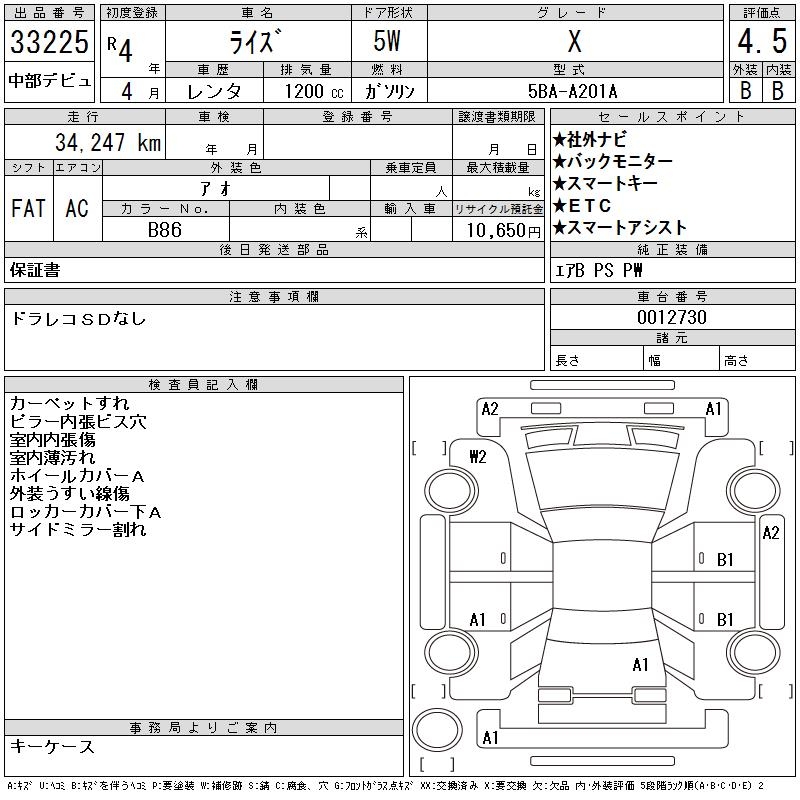Click the 保証書 entry under later-shipped parts
The width and height of the screenshot is (800, 800).
tap(35, 270)
